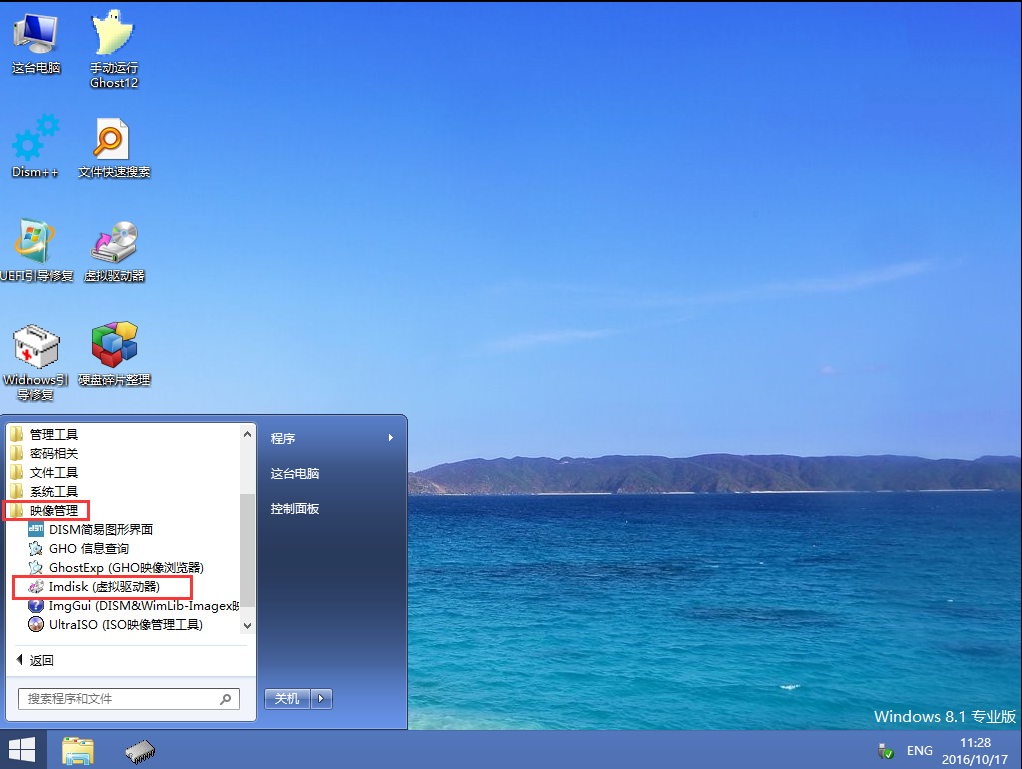Image resolution: width=1022 pixels, height=769 pixels.
Task: Click the 关机 shutdown button
Action: pos(287,699)
